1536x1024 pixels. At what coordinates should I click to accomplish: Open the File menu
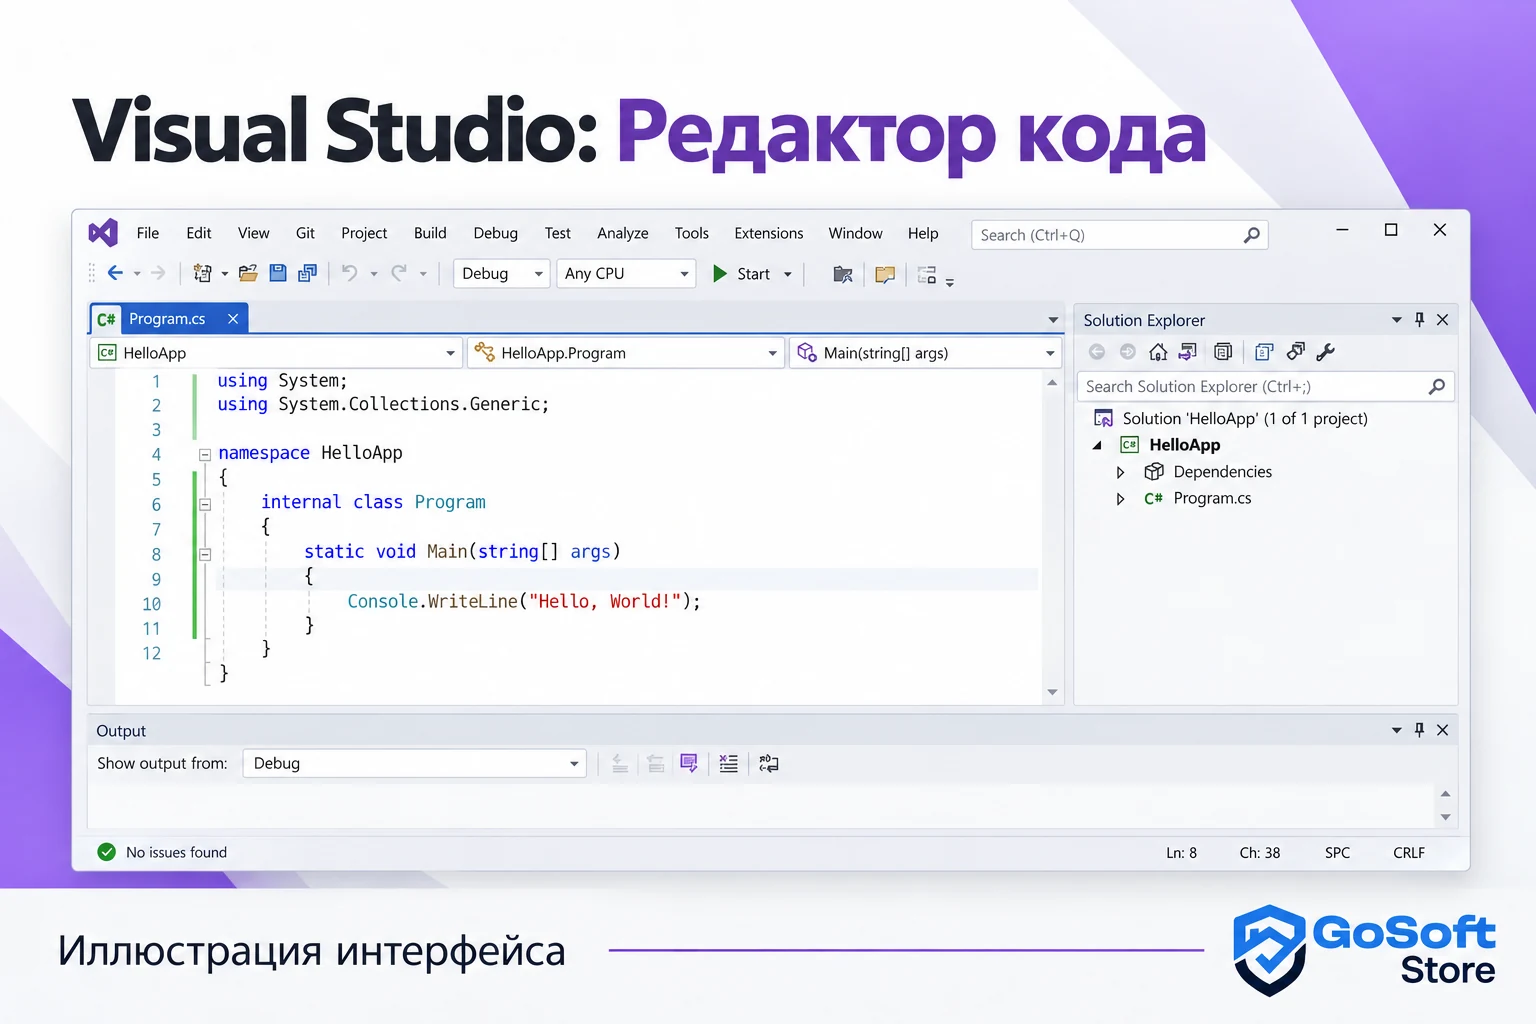(148, 233)
